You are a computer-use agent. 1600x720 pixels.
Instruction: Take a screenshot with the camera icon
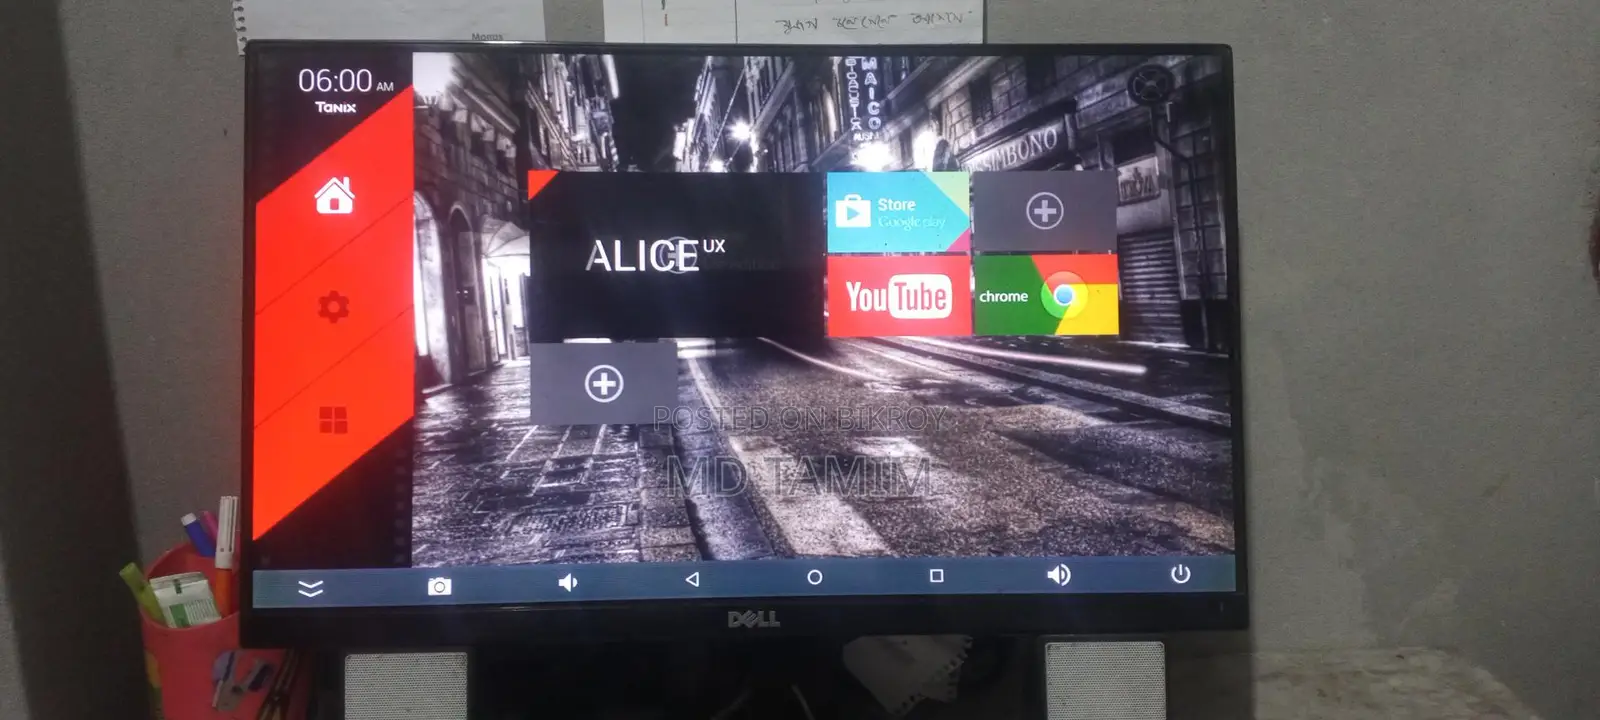pos(439,586)
